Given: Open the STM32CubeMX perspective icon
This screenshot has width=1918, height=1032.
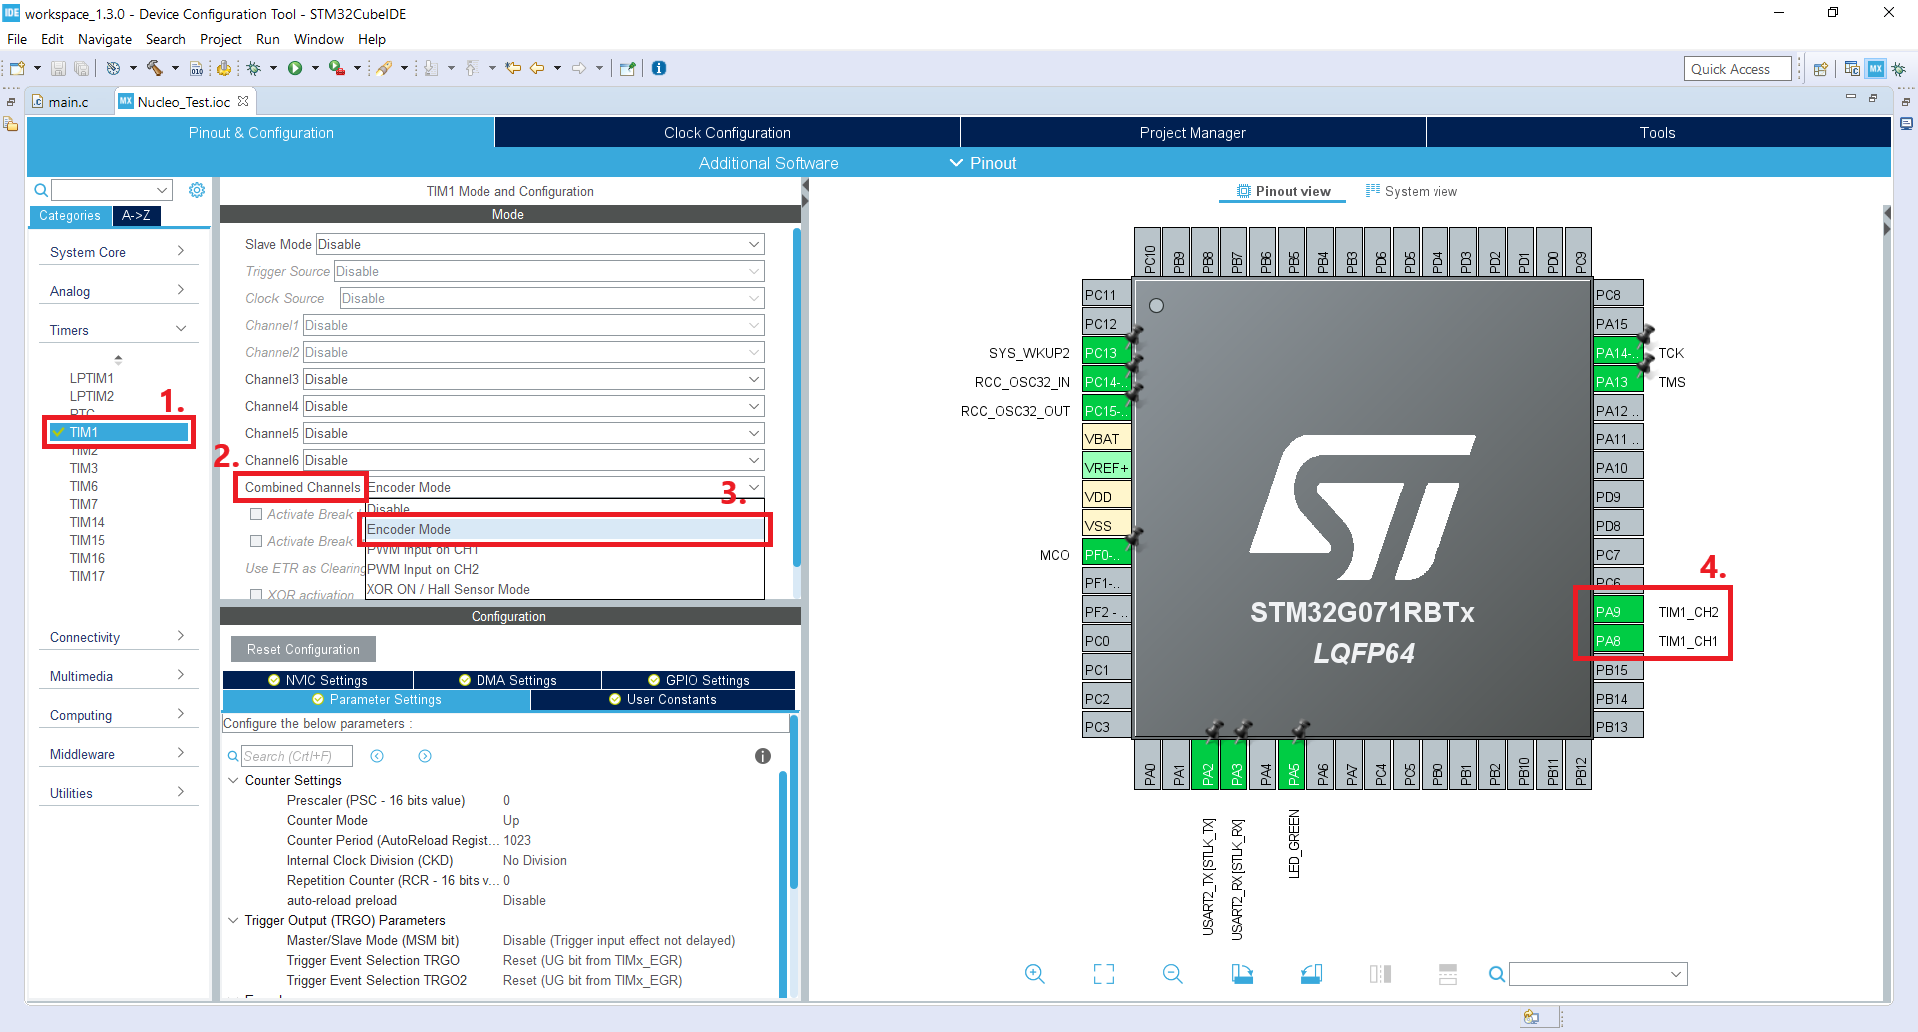Looking at the screenshot, I should tap(1875, 69).
